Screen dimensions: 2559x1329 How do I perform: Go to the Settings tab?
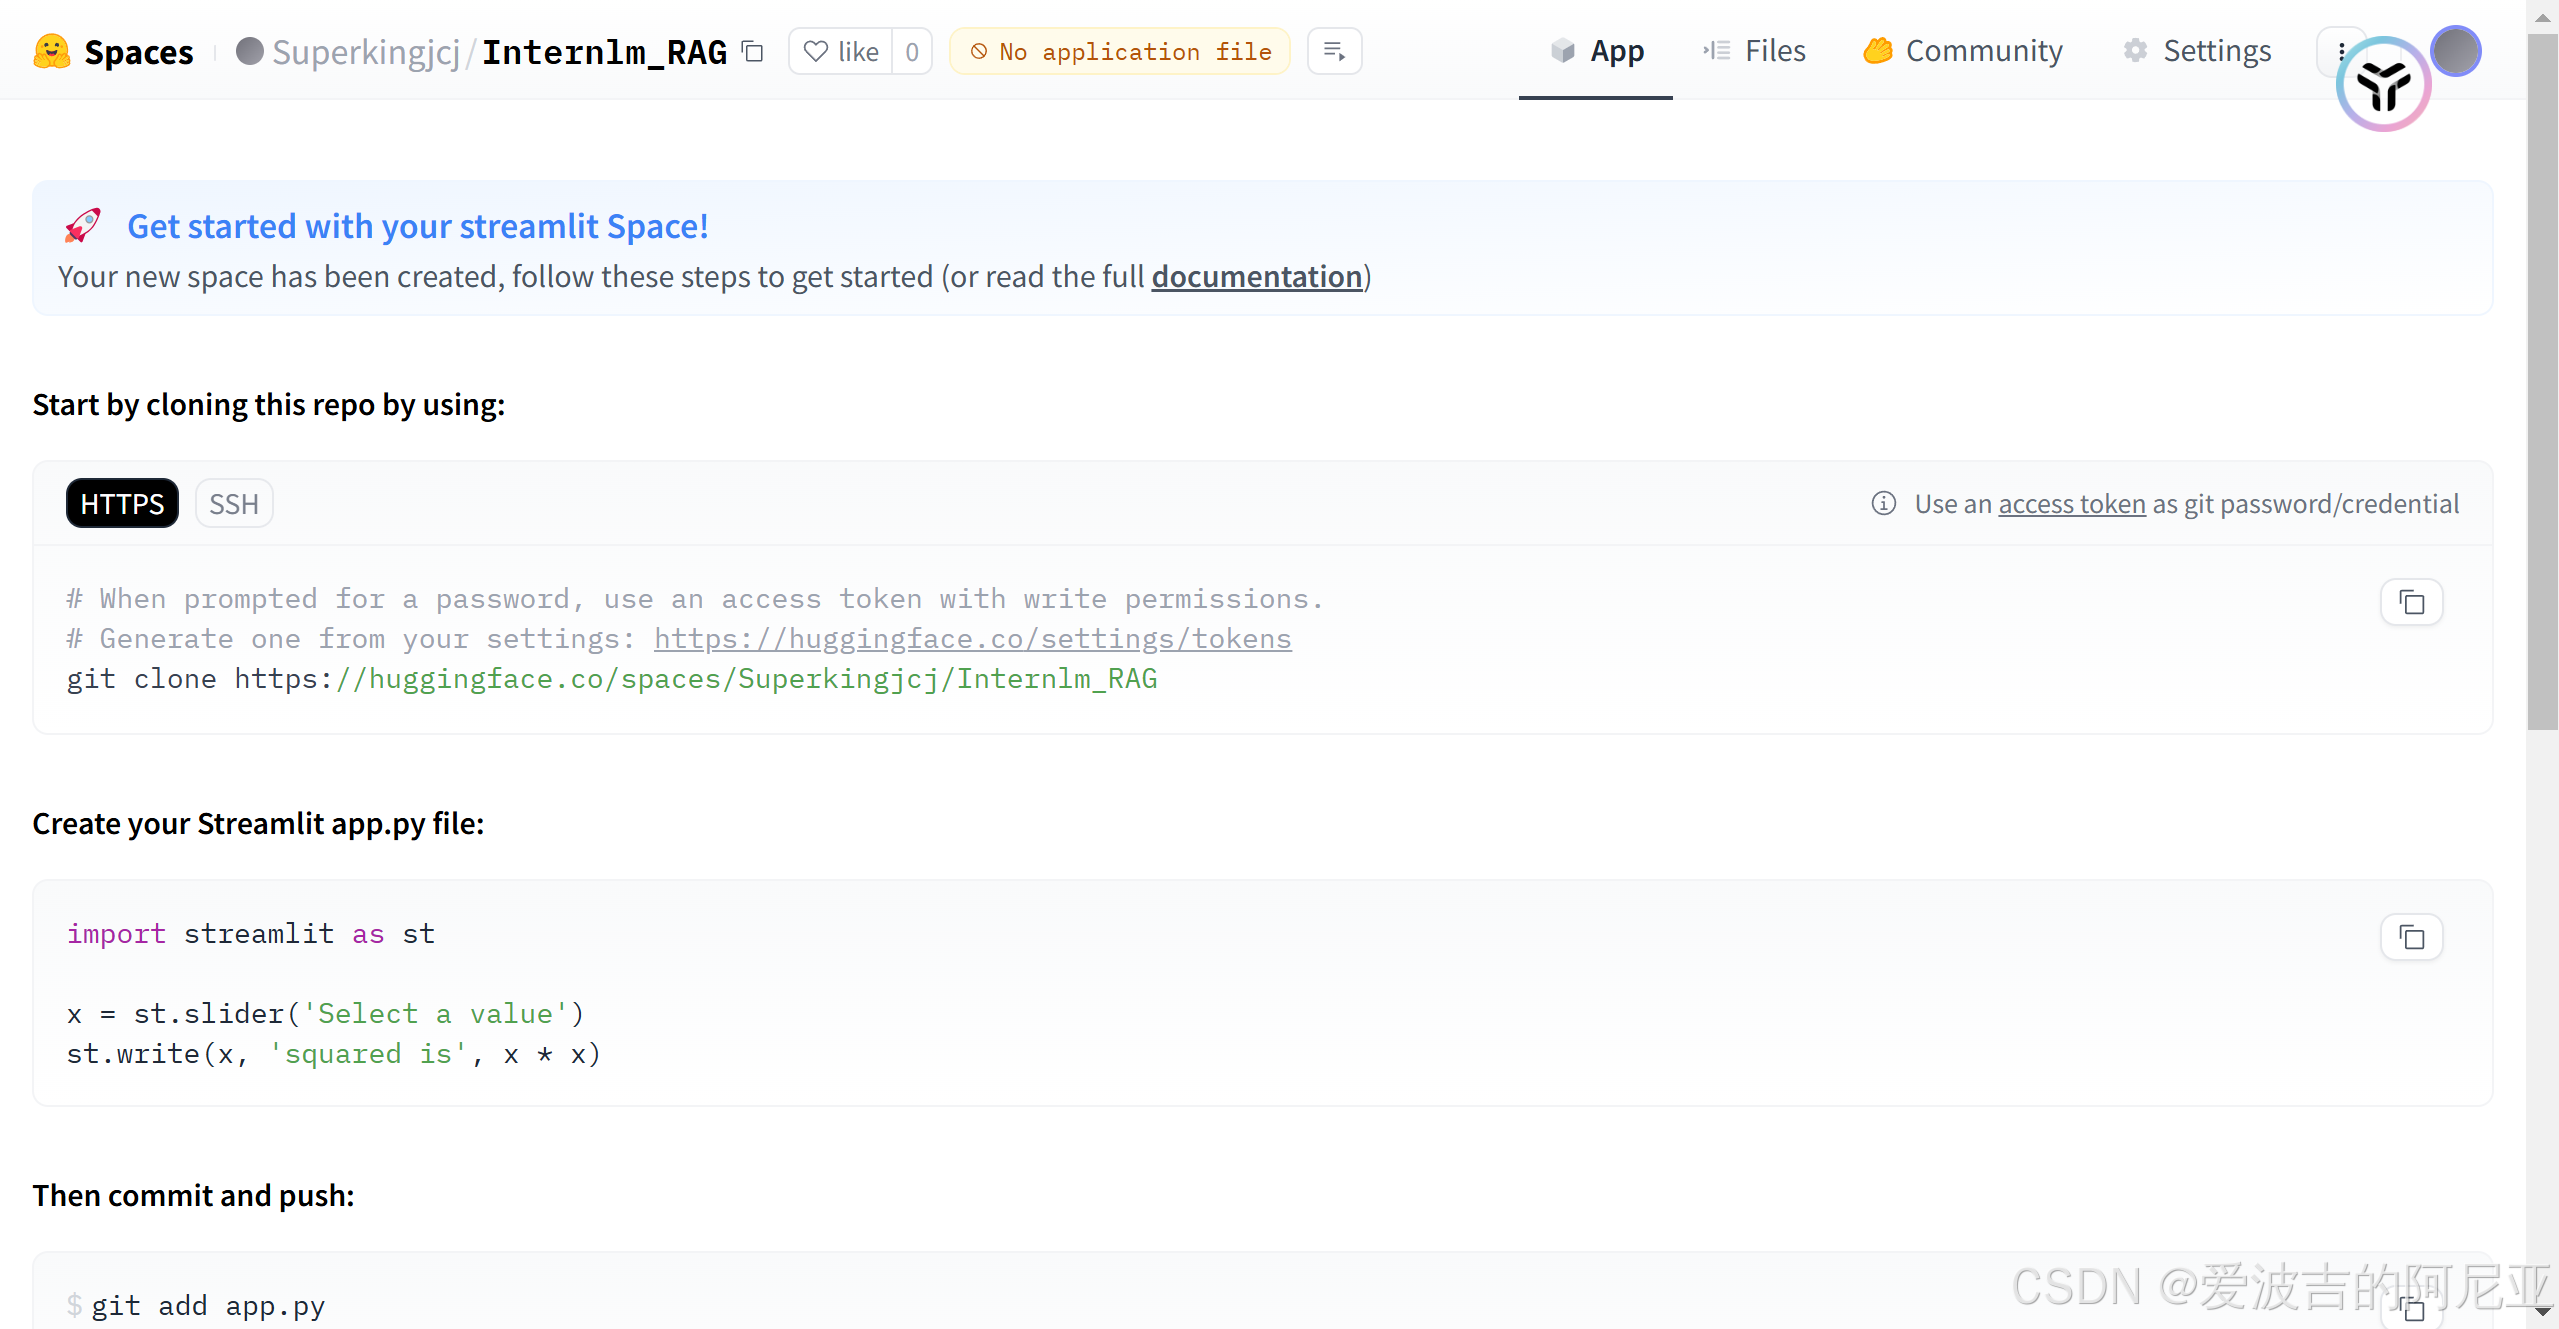click(2198, 51)
